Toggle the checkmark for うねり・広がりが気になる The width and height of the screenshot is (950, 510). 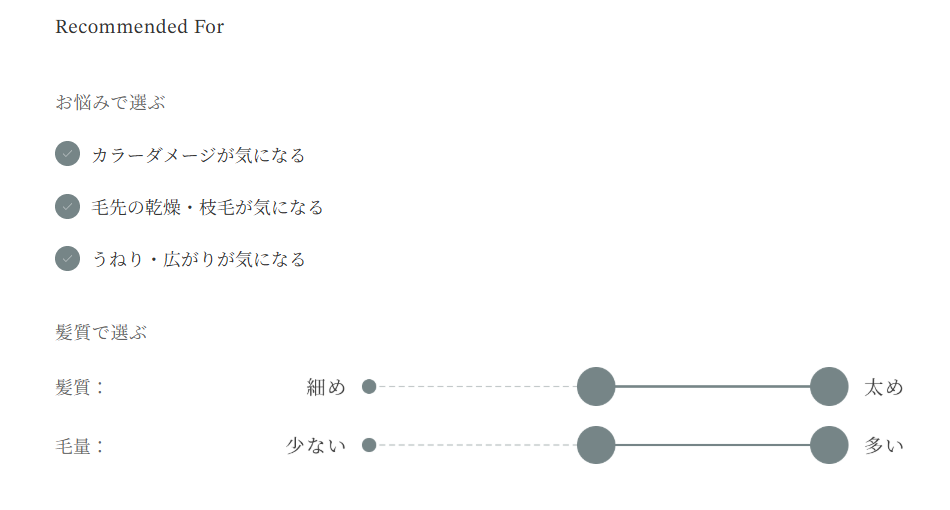click(x=67, y=259)
